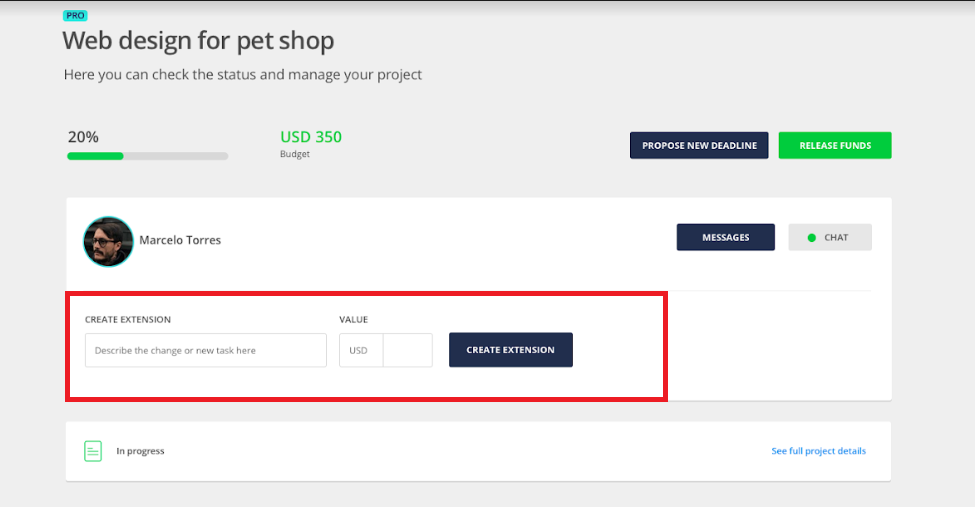Click the In progress document icon

pos(93,451)
